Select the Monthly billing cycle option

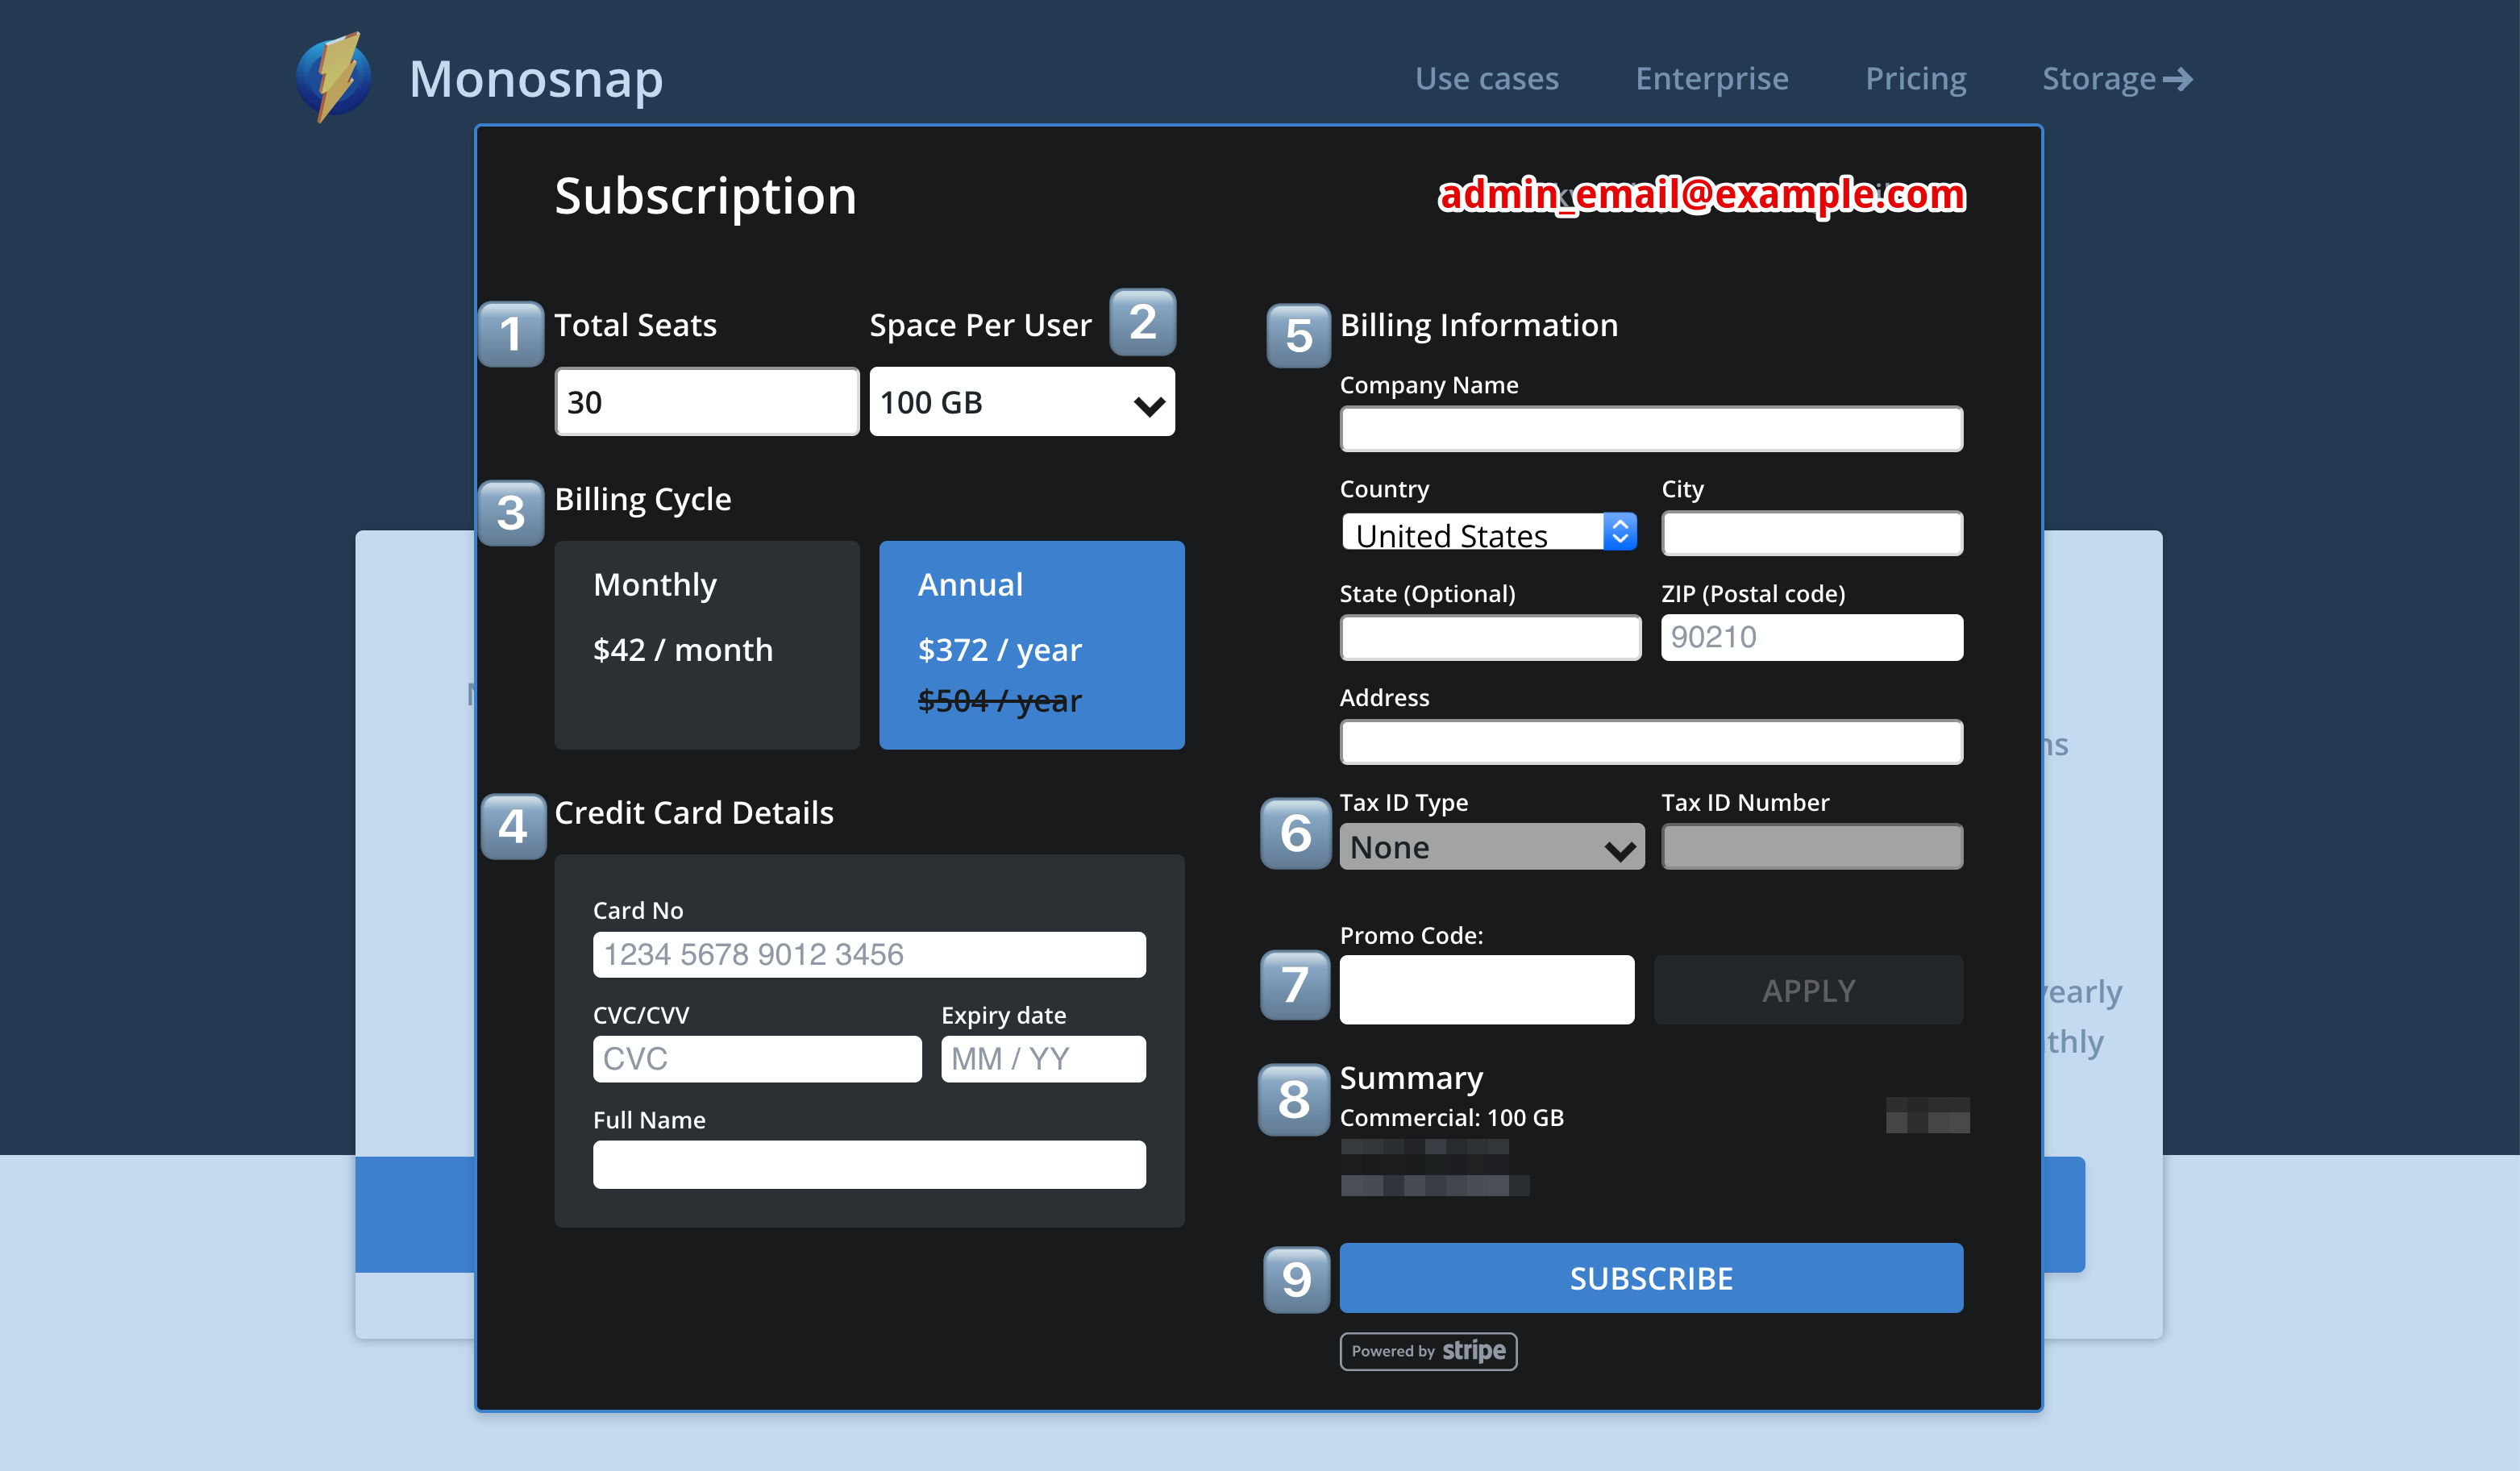(x=707, y=644)
